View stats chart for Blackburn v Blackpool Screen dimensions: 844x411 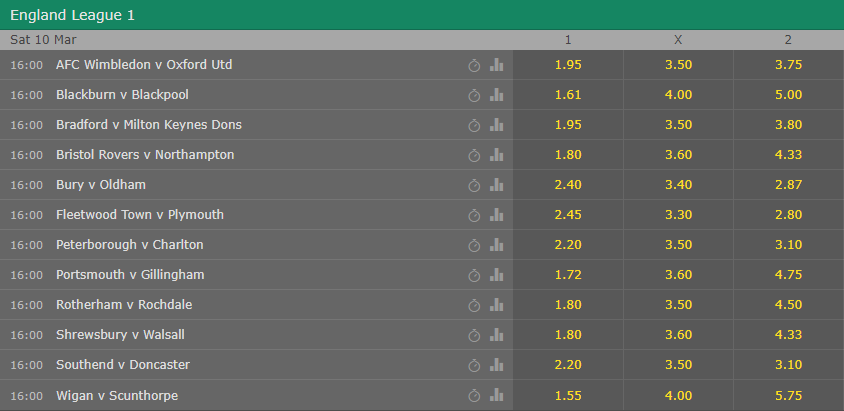[x=496, y=95]
